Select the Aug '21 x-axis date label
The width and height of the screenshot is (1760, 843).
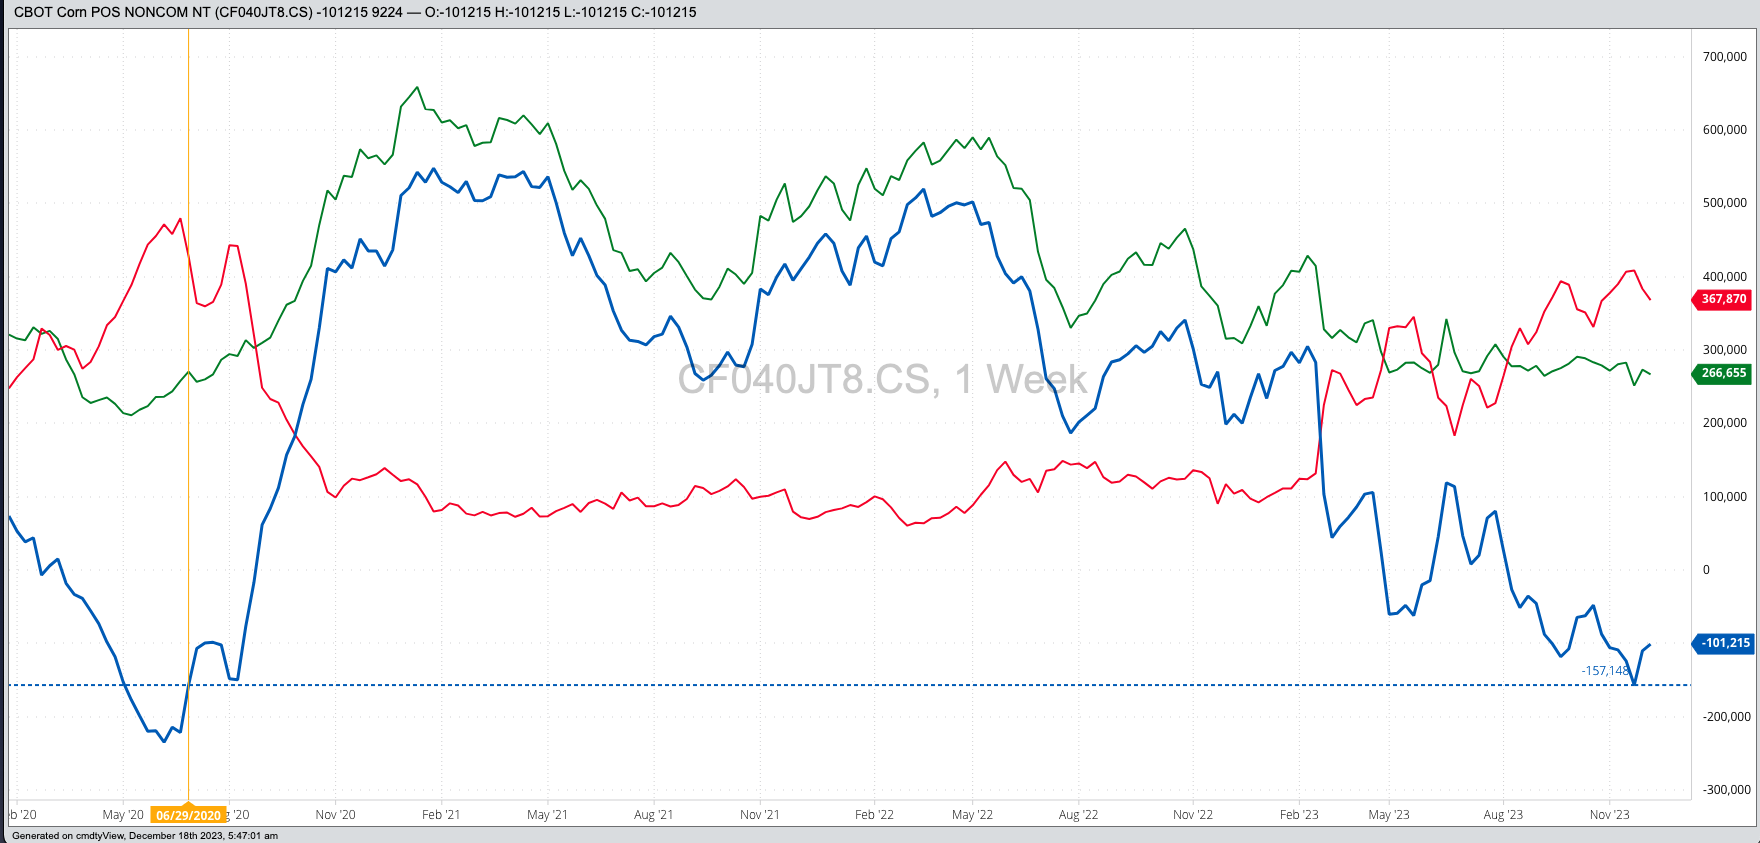(x=653, y=815)
